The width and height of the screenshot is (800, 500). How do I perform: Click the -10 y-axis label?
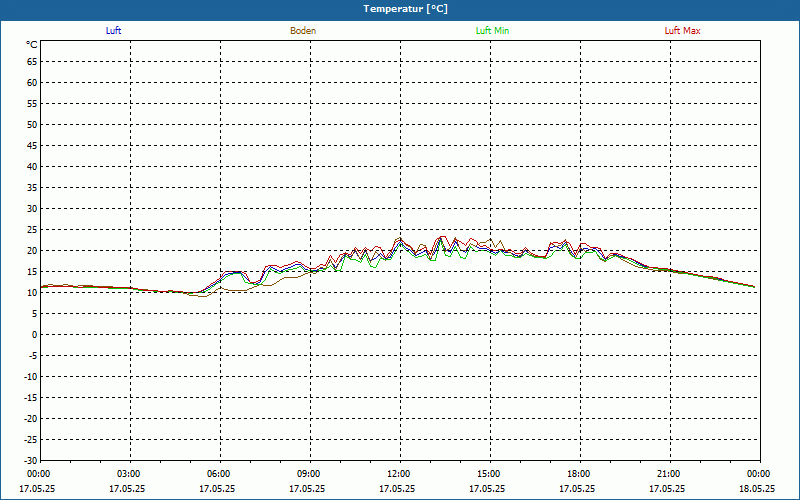pos(30,377)
